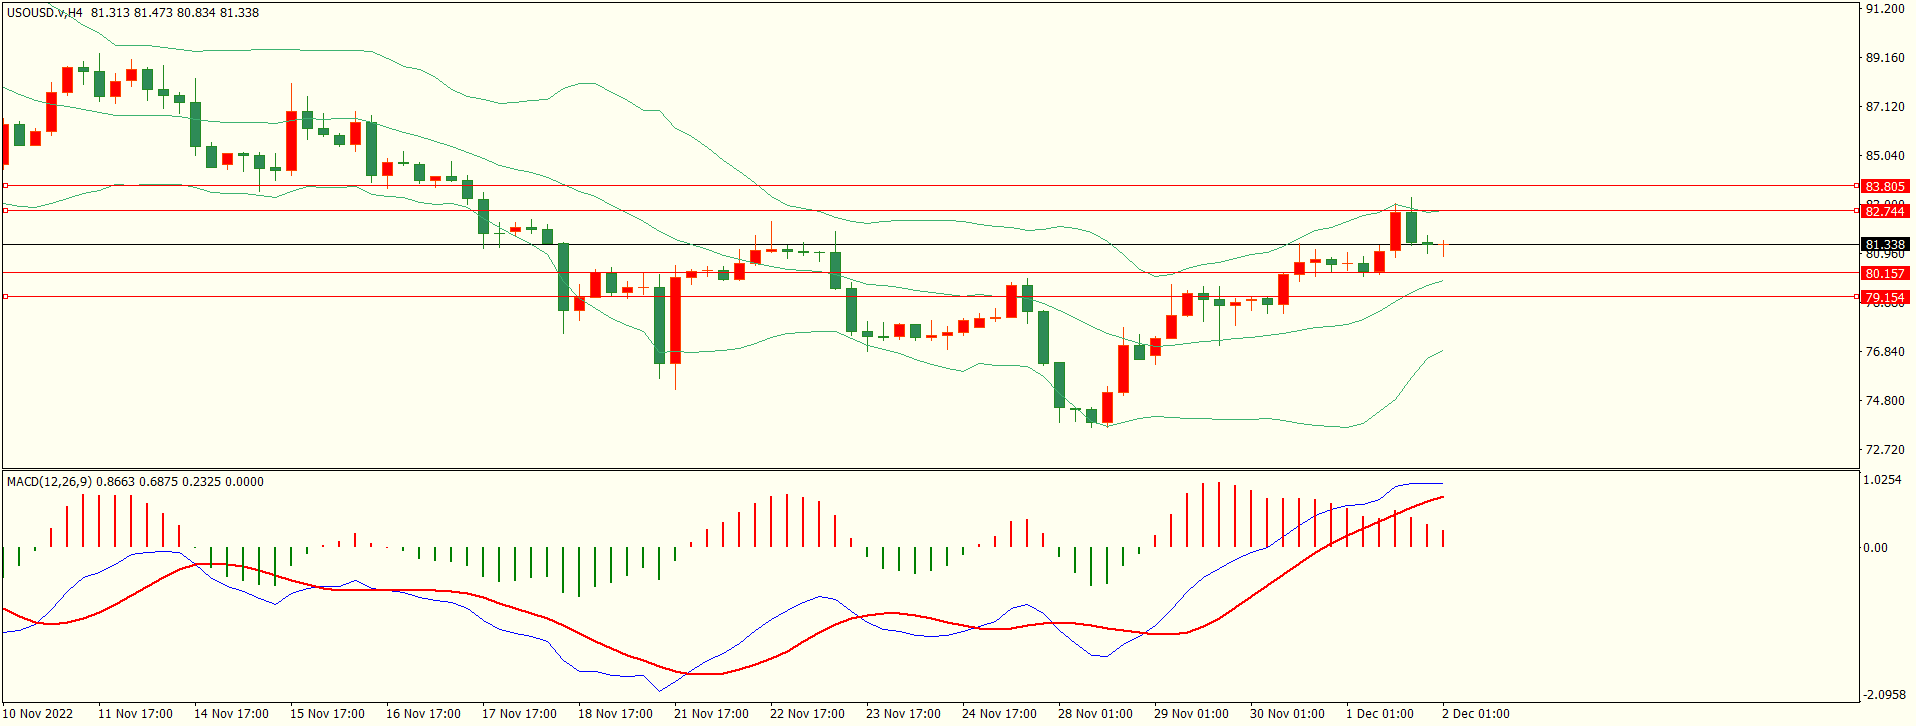Viewport: 1916px width, 726px height.
Task: Pick the 28 Nov 01:00 time label
Action: click(1095, 714)
